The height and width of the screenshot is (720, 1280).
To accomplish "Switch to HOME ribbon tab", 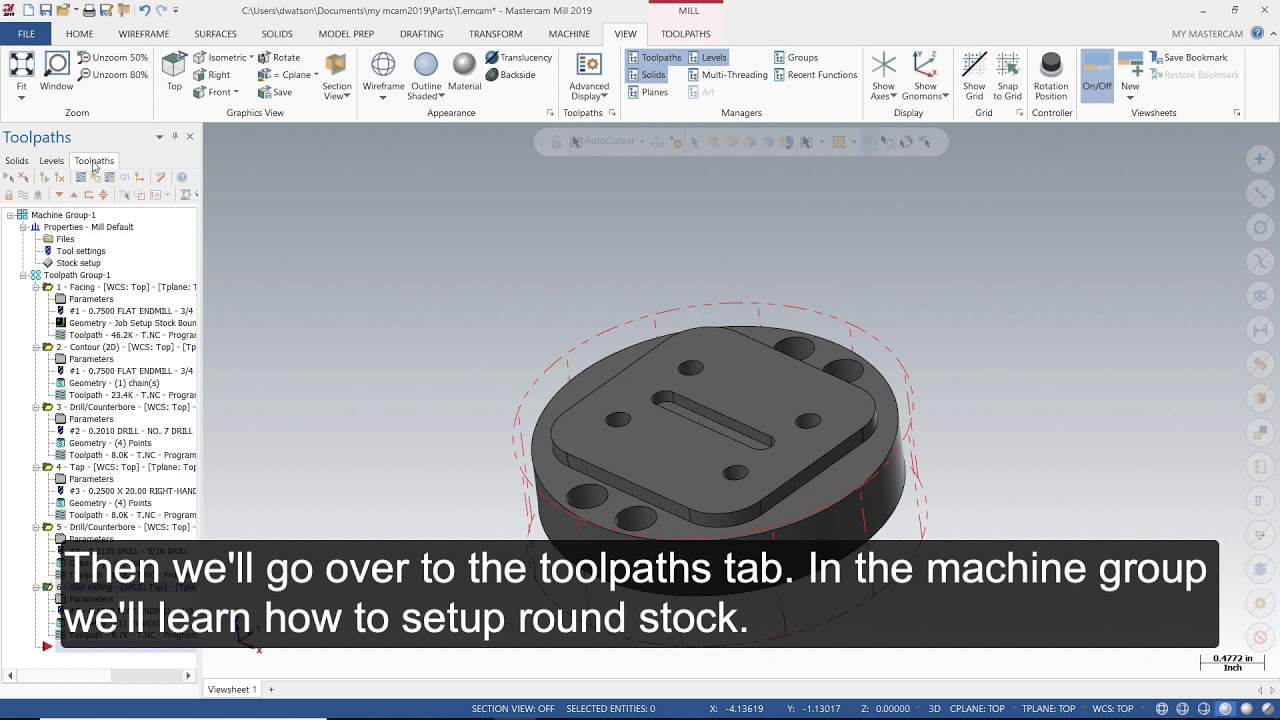I will pos(79,34).
